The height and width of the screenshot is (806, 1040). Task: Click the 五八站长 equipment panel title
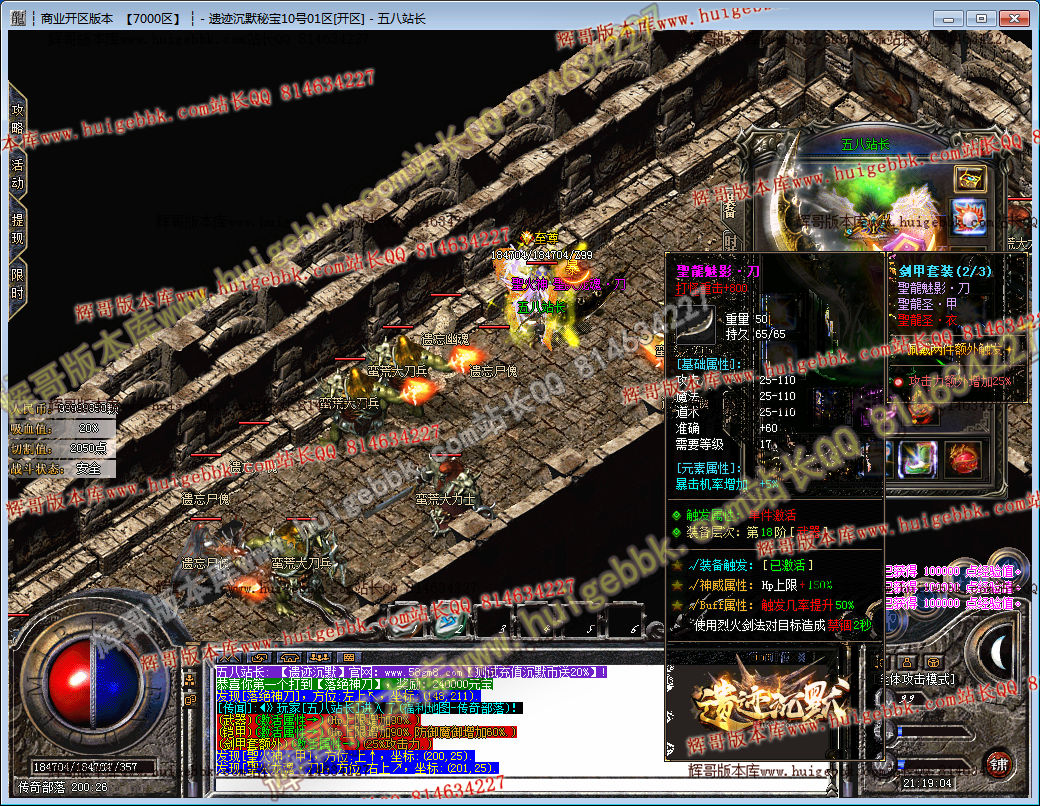pos(866,144)
